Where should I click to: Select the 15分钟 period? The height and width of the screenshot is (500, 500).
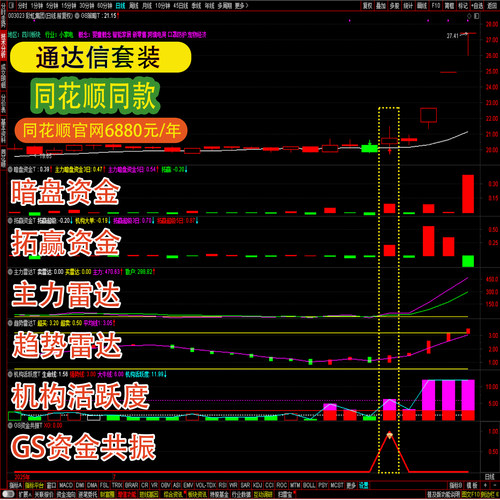(x=69, y=6)
